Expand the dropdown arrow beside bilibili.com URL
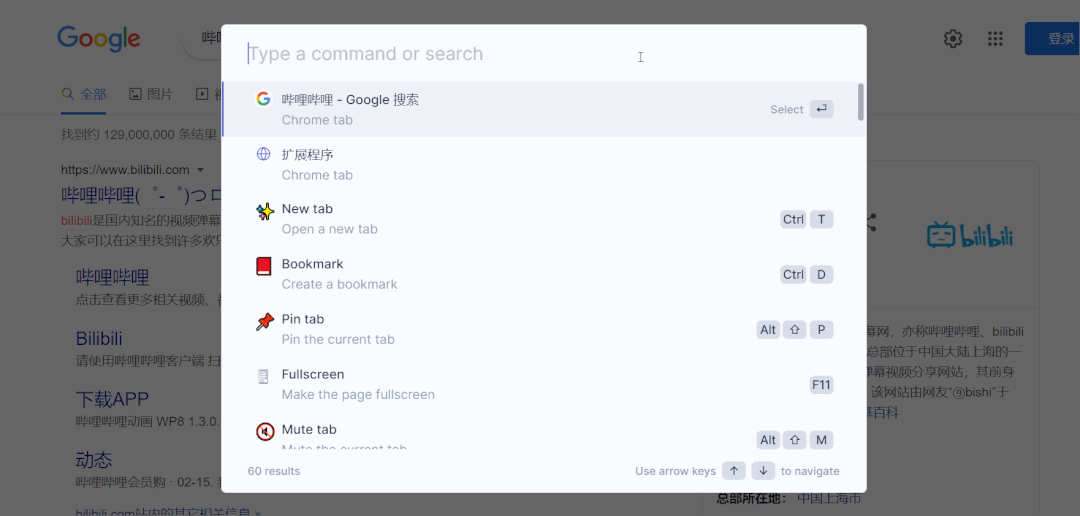1080x516 pixels. [x=200, y=170]
